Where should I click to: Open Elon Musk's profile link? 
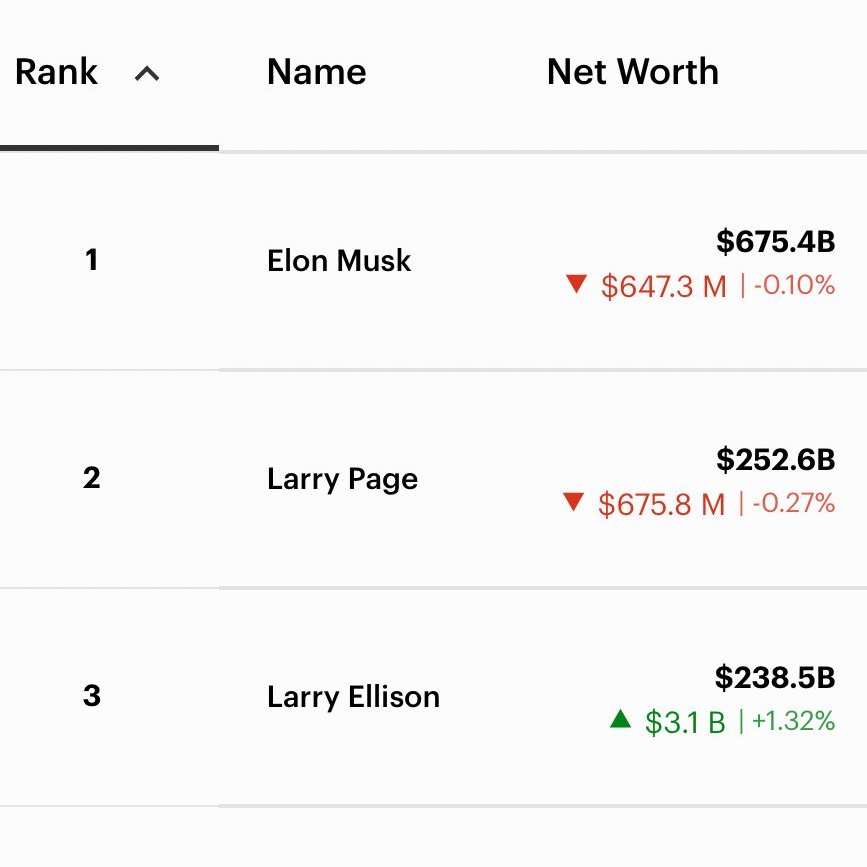click(339, 261)
